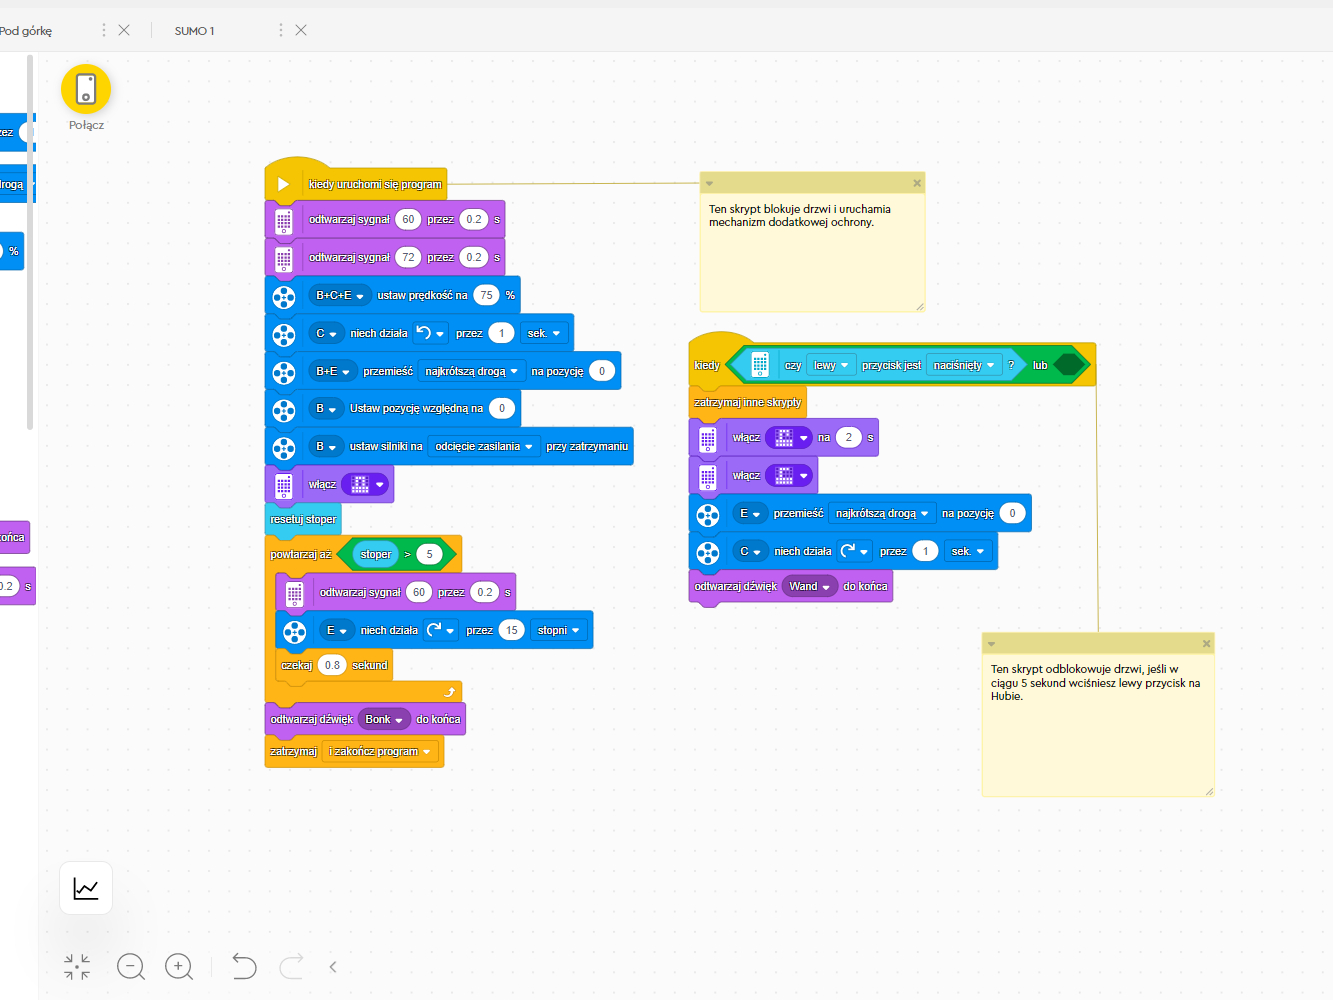Switch to the Pod górkę tab
Image resolution: width=1333 pixels, height=1000 pixels.
pos(26,31)
